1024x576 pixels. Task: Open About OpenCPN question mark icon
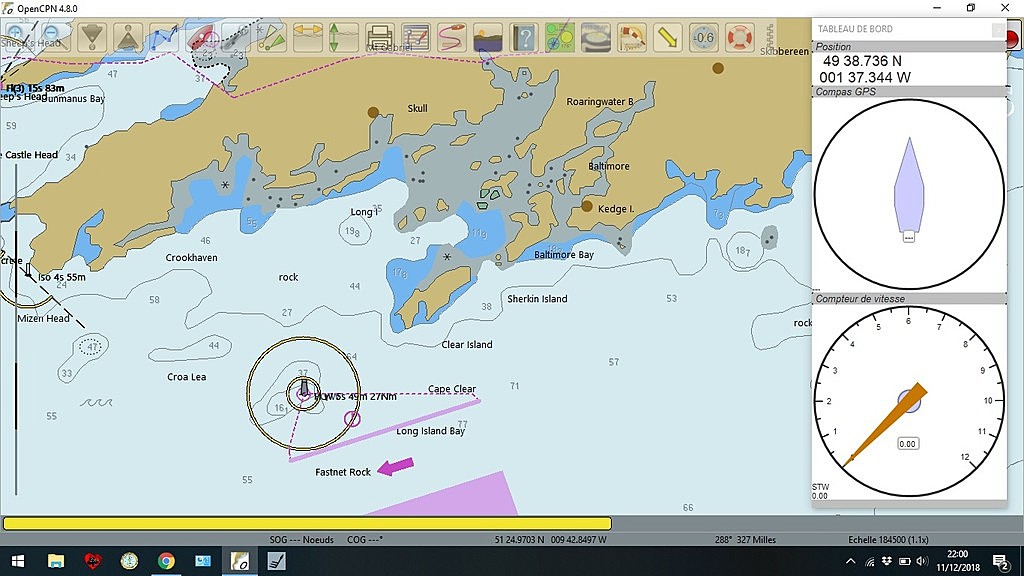(524, 37)
